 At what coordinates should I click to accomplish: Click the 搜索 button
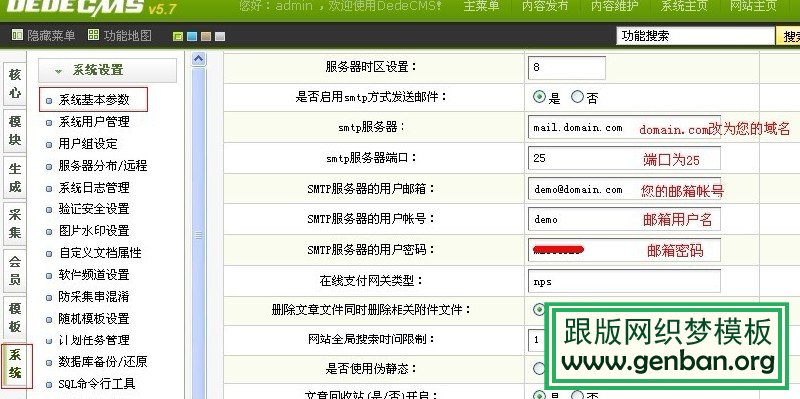(789, 36)
